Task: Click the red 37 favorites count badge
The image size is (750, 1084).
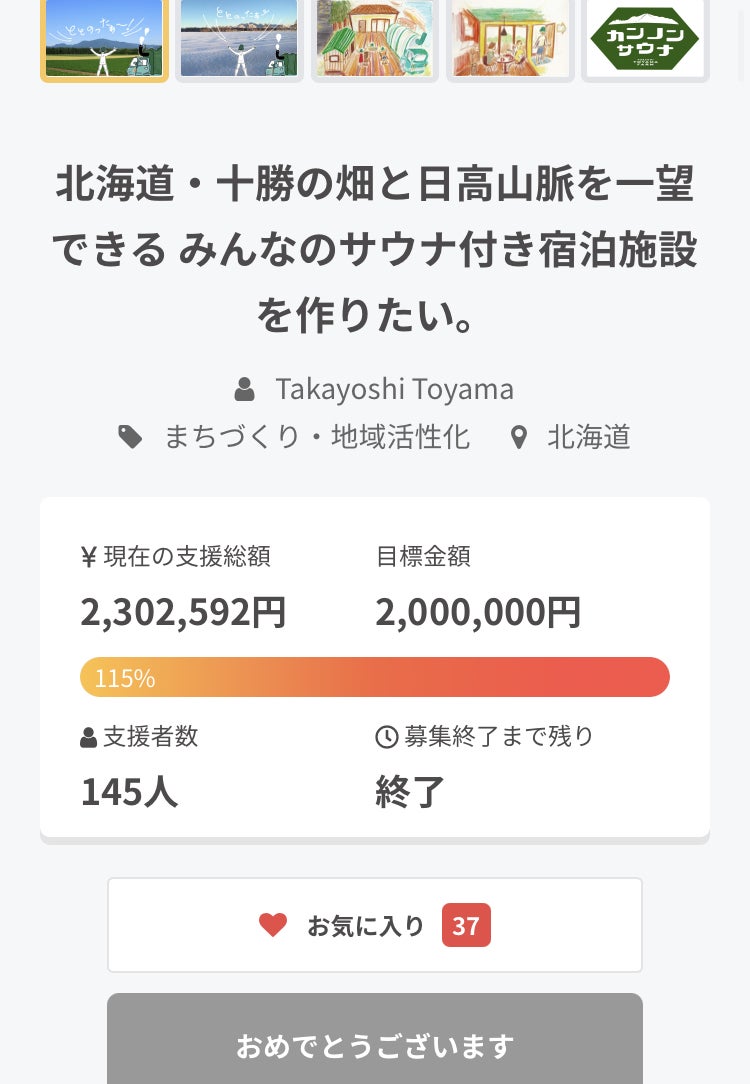Action: (x=466, y=925)
